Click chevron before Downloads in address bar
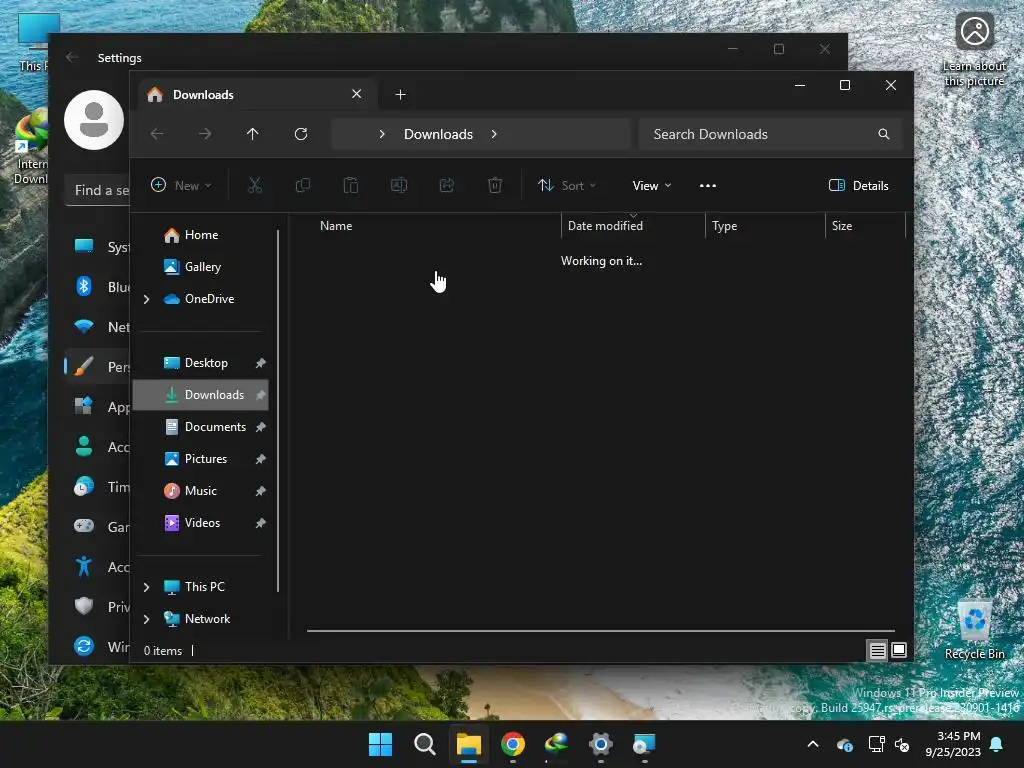Image resolution: width=1024 pixels, height=768 pixels. 382,134
